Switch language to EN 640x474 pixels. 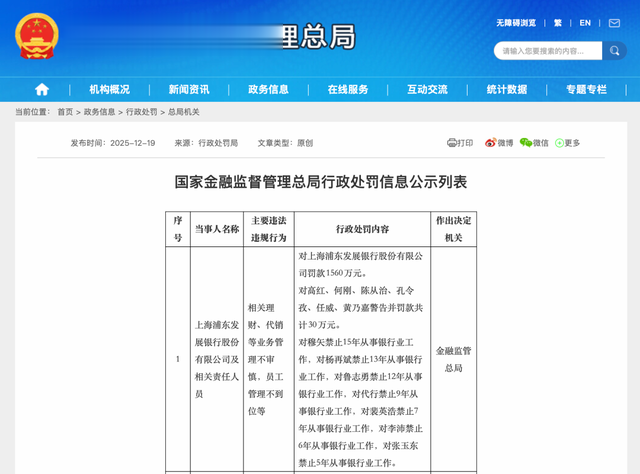click(585, 23)
